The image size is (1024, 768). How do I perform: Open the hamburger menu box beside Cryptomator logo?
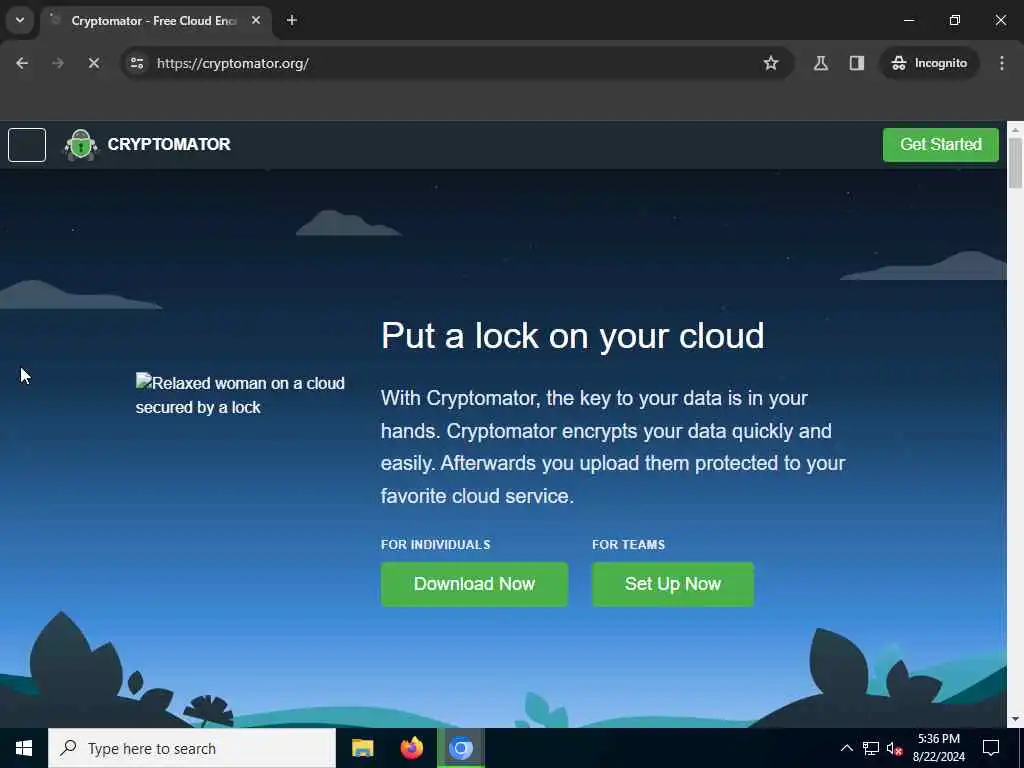click(27, 144)
